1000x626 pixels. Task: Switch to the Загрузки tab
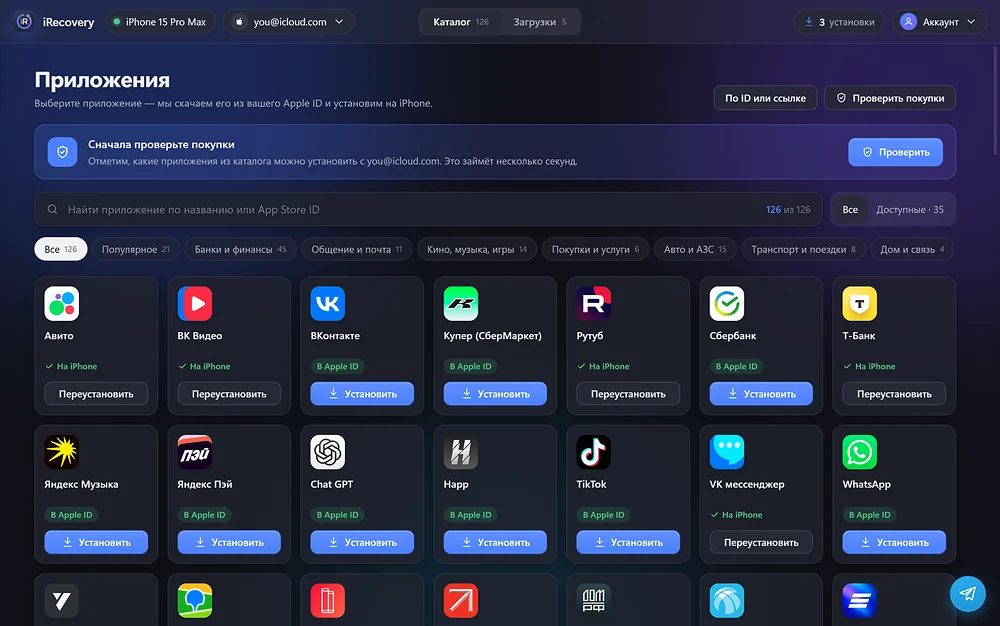tap(540, 22)
